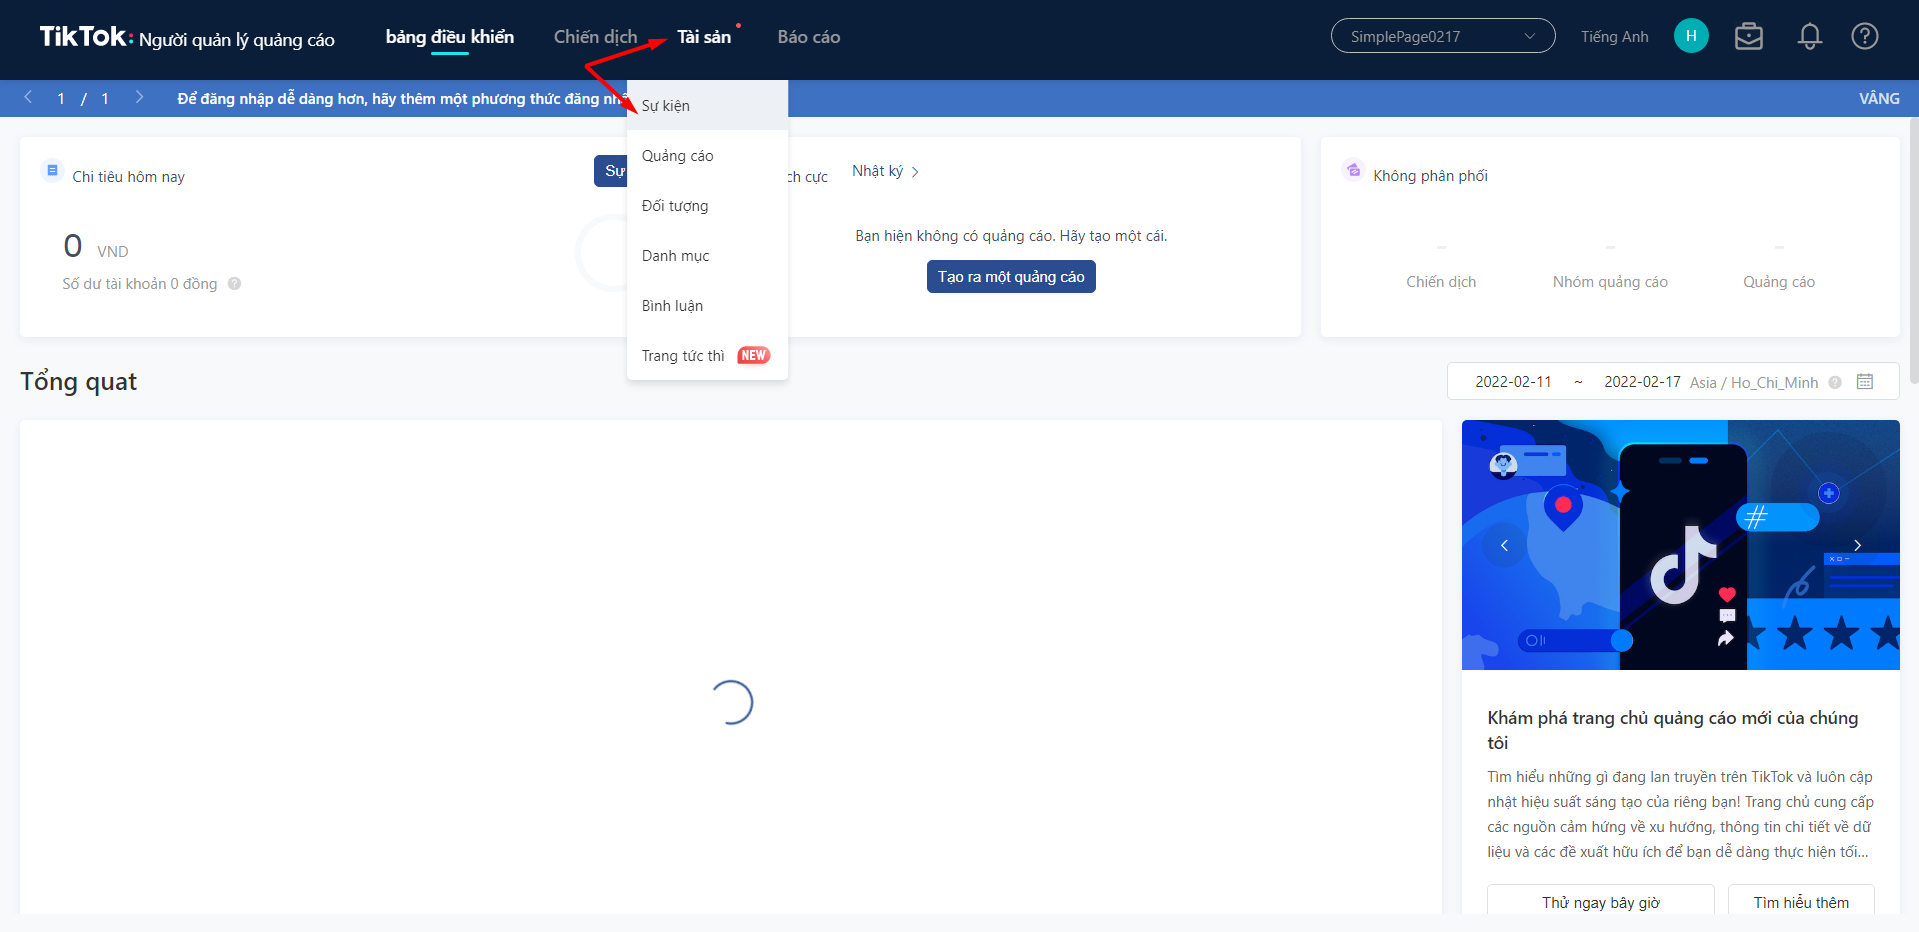Go to previous announcement arrow

click(x=28, y=98)
